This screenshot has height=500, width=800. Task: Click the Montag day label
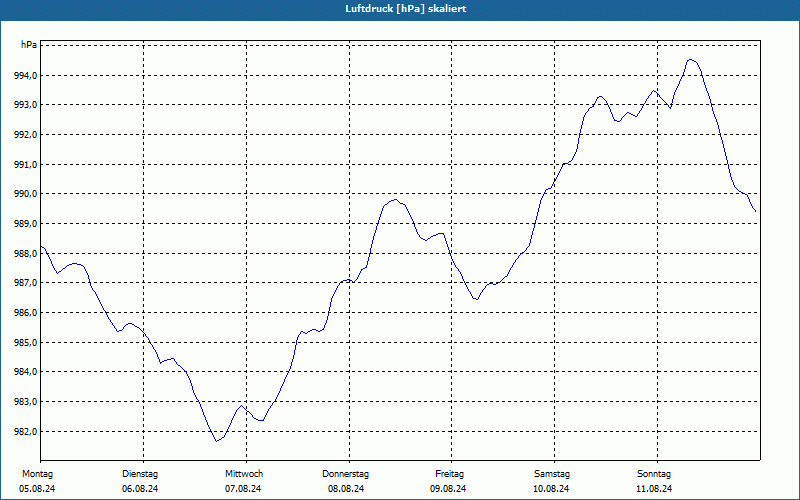point(37,474)
